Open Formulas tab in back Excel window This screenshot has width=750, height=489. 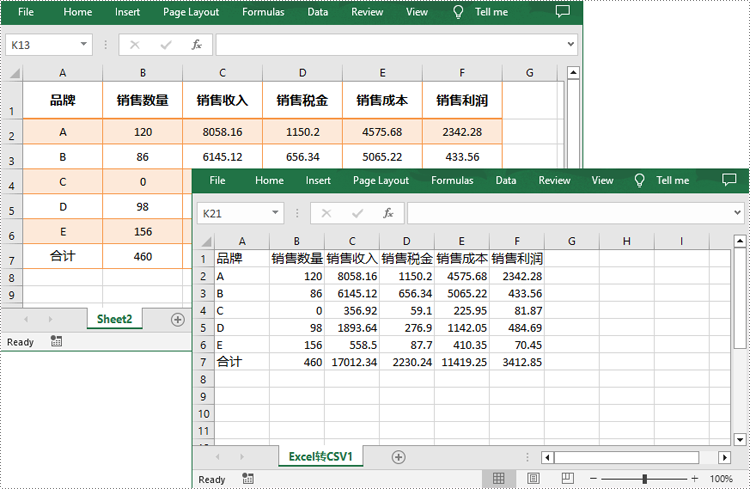click(263, 12)
